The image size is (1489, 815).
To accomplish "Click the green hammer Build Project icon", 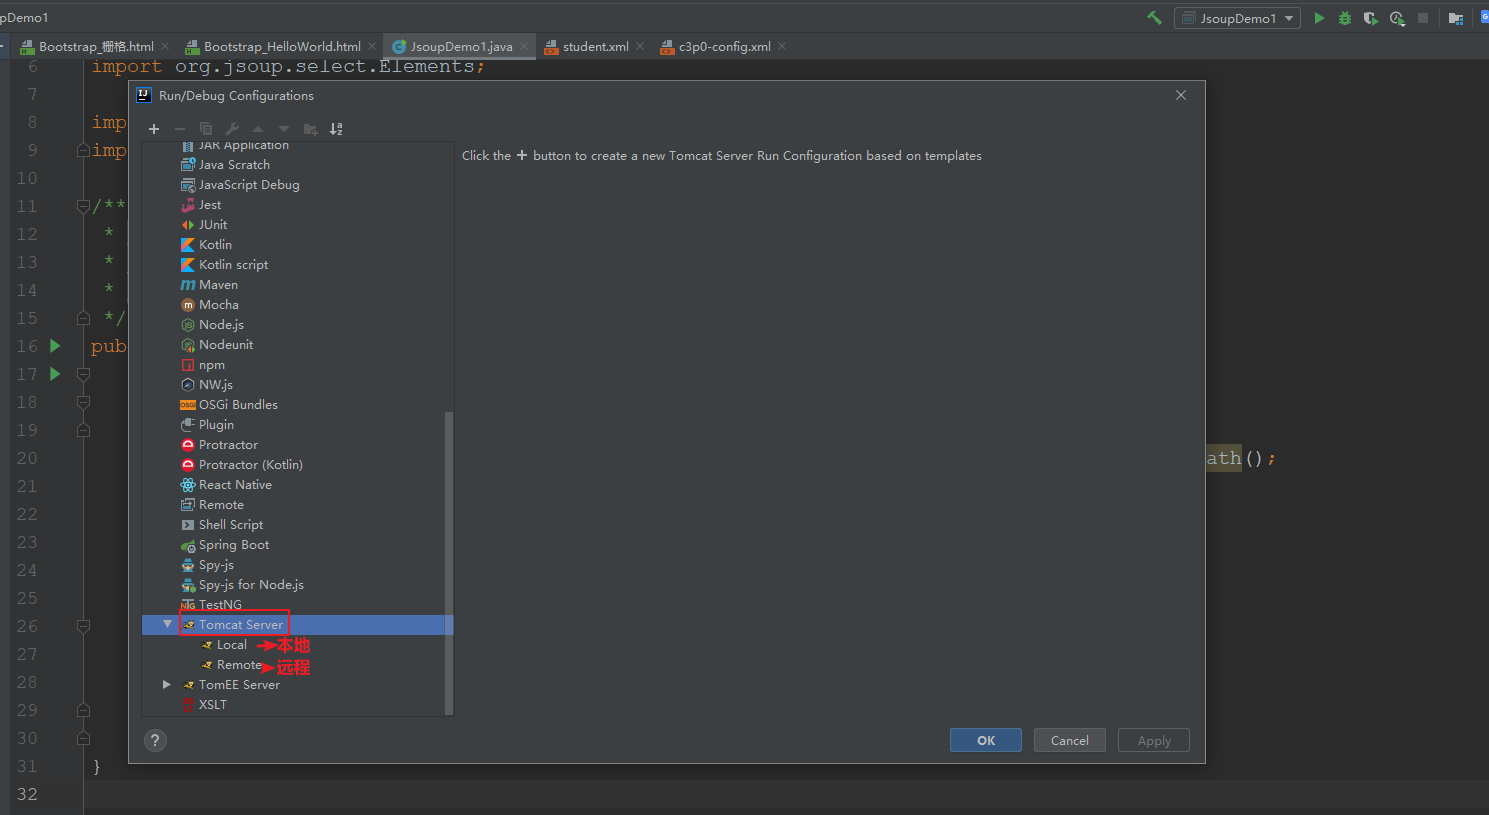I will pos(1154,18).
